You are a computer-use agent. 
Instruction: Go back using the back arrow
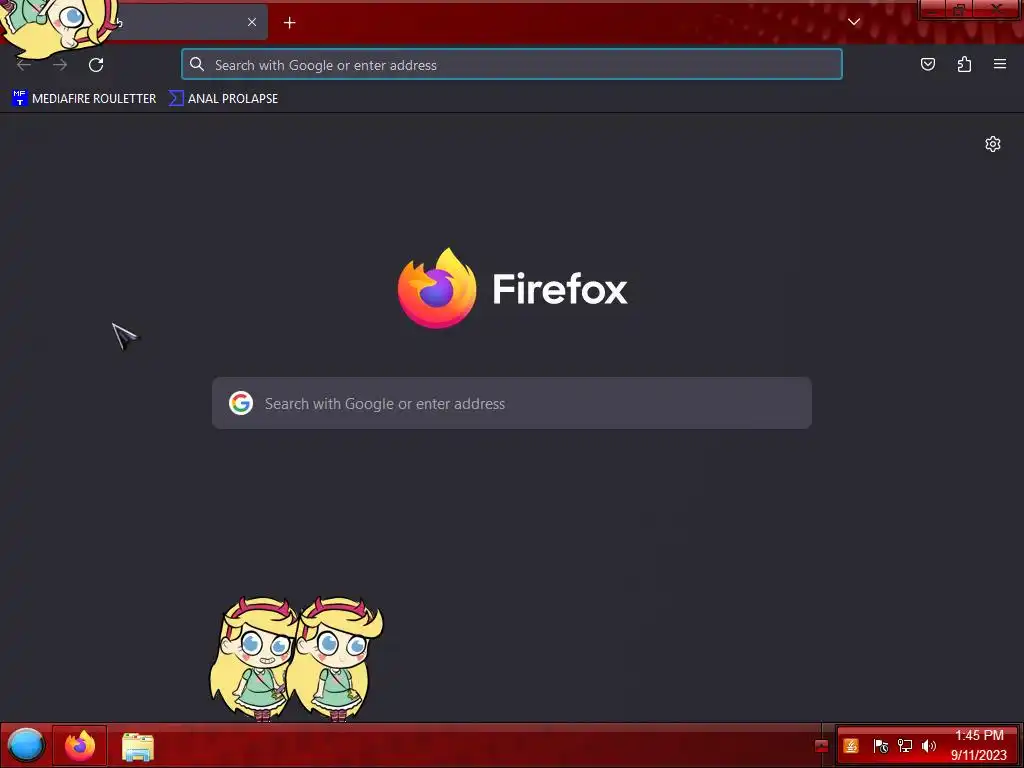click(24, 65)
